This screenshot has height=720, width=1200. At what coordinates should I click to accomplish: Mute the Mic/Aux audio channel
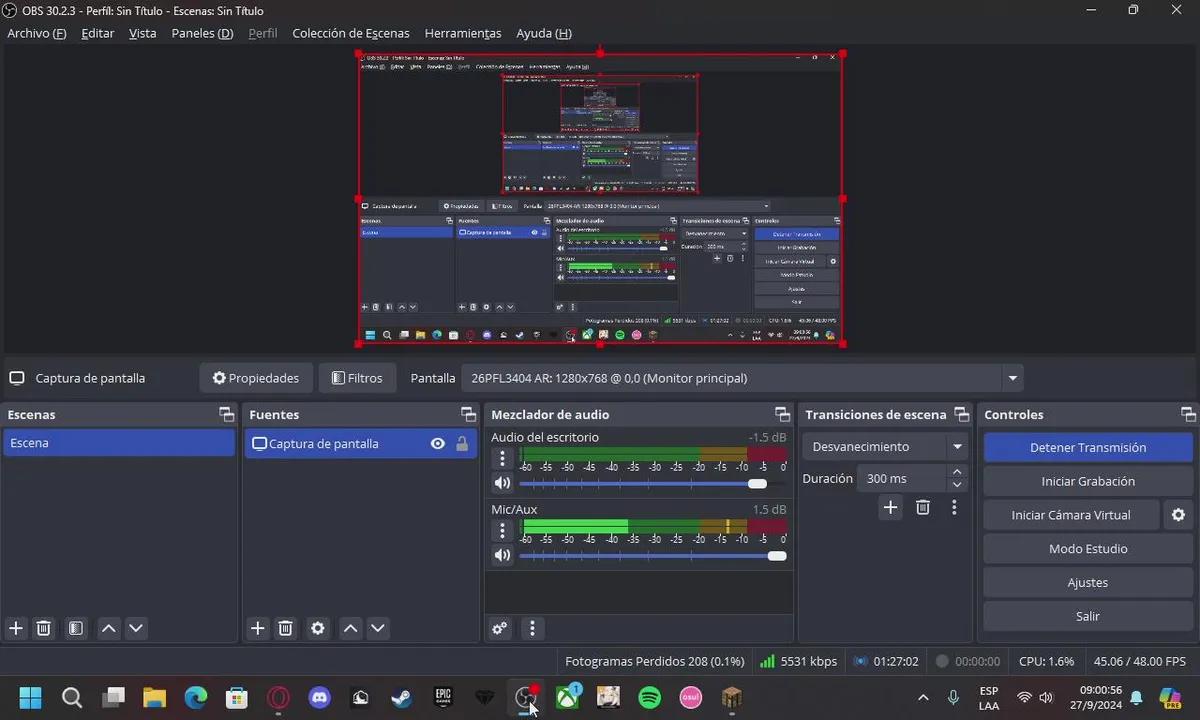(502, 555)
